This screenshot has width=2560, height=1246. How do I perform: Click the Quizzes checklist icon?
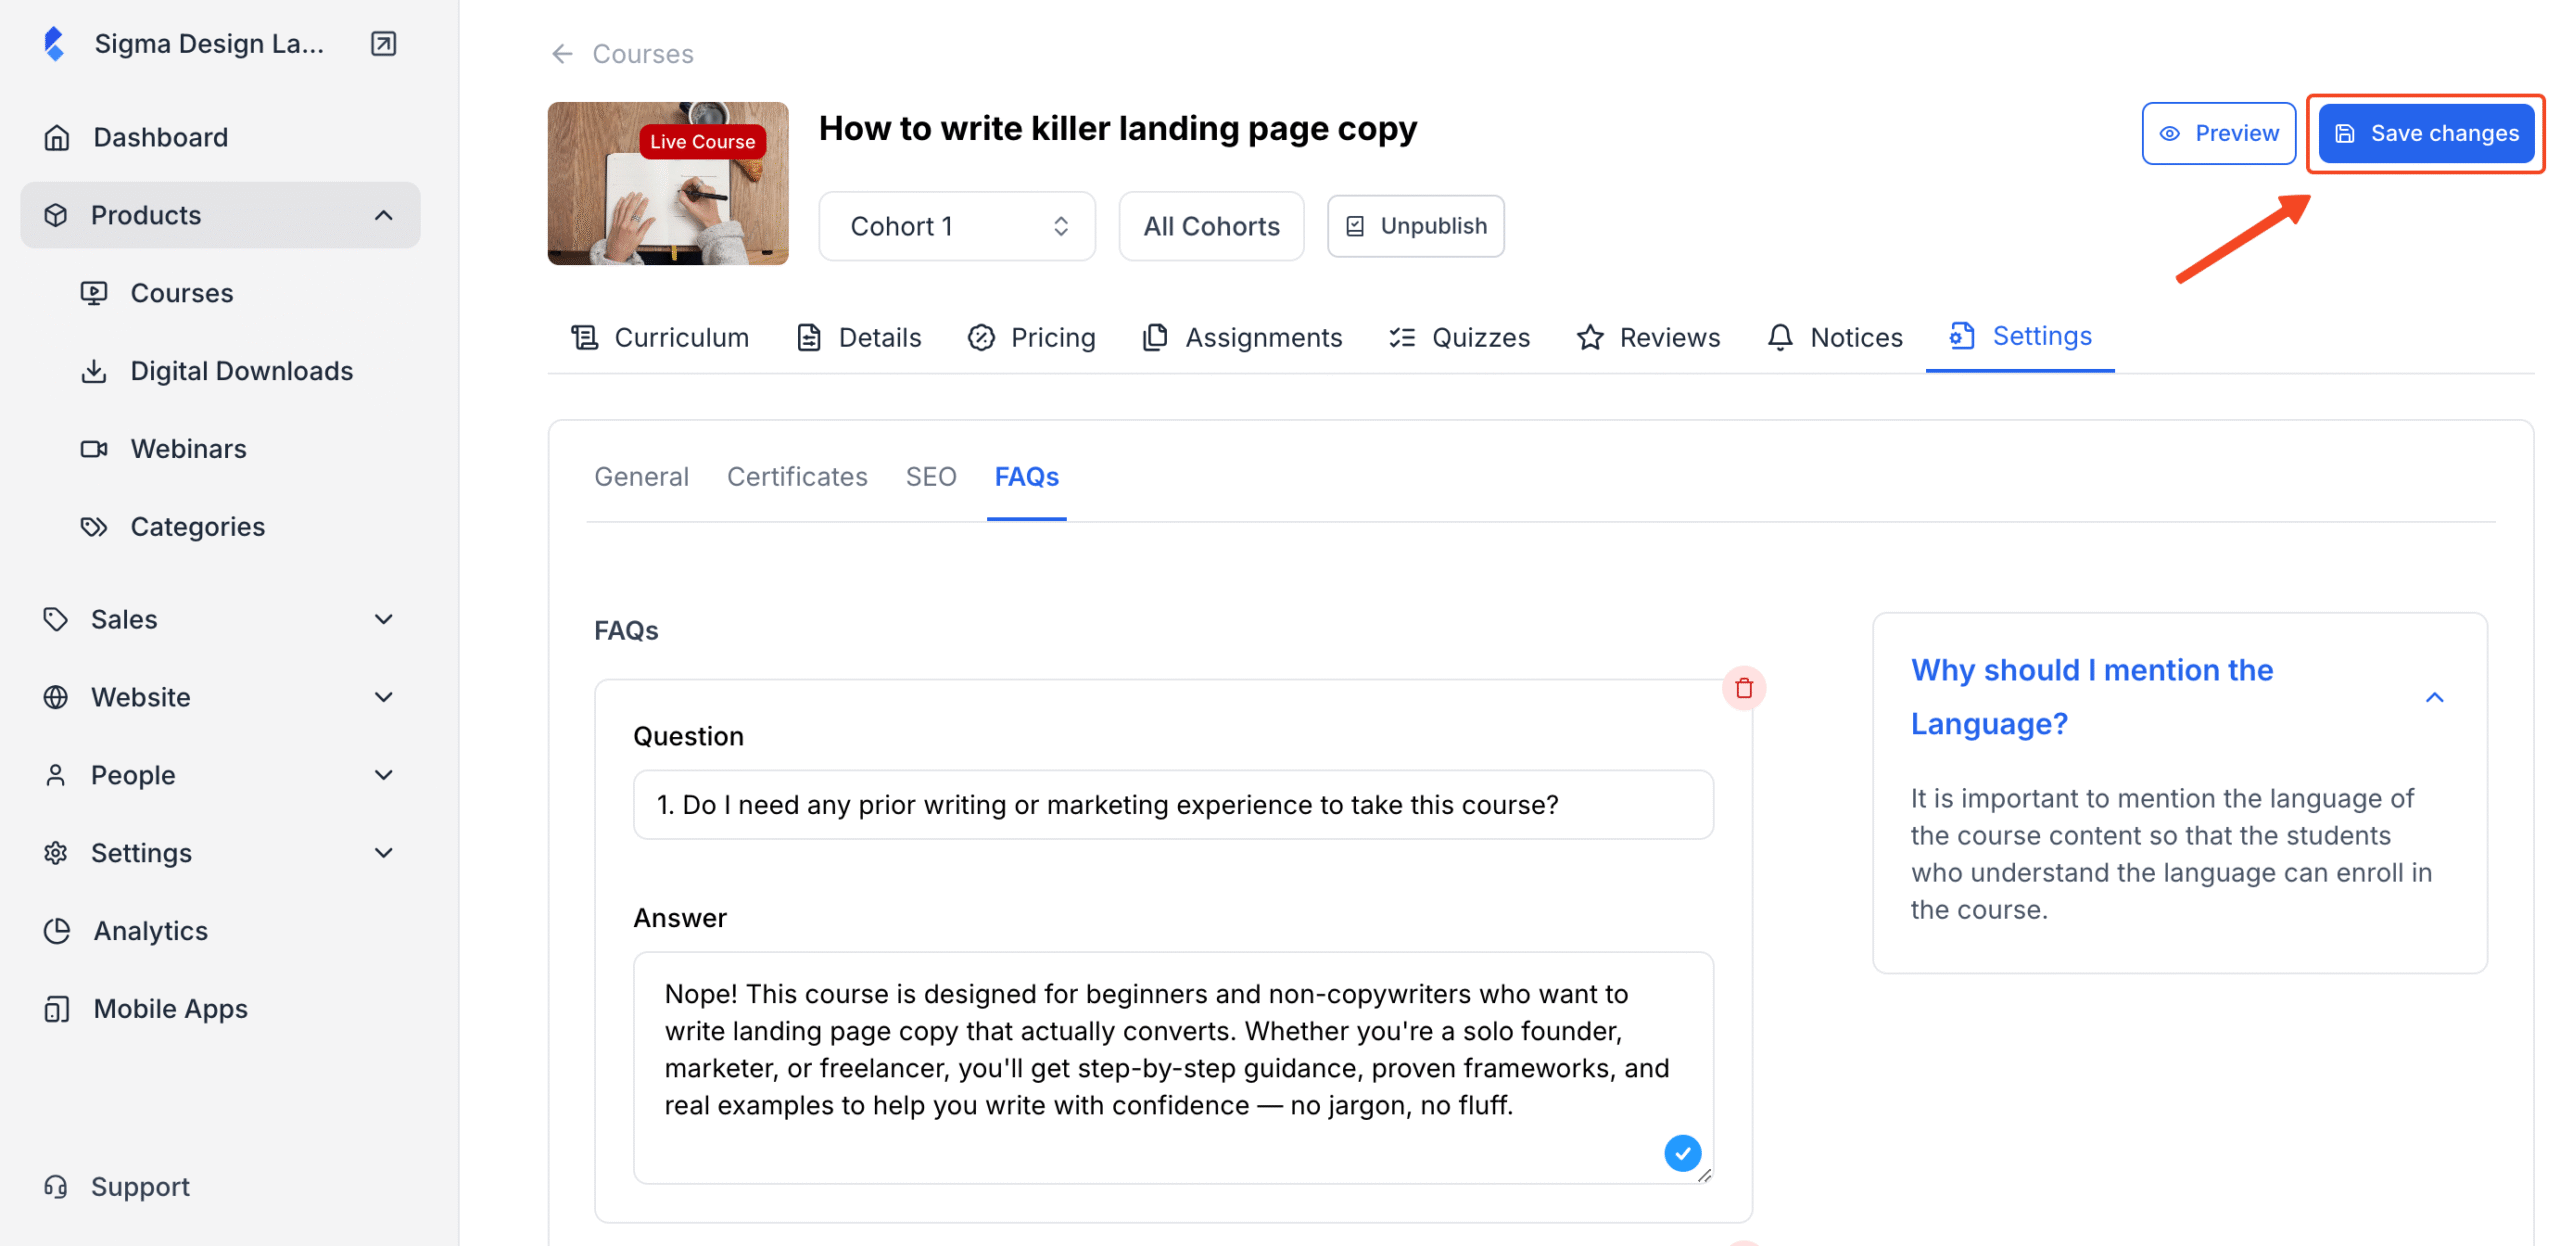(1402, 338)
